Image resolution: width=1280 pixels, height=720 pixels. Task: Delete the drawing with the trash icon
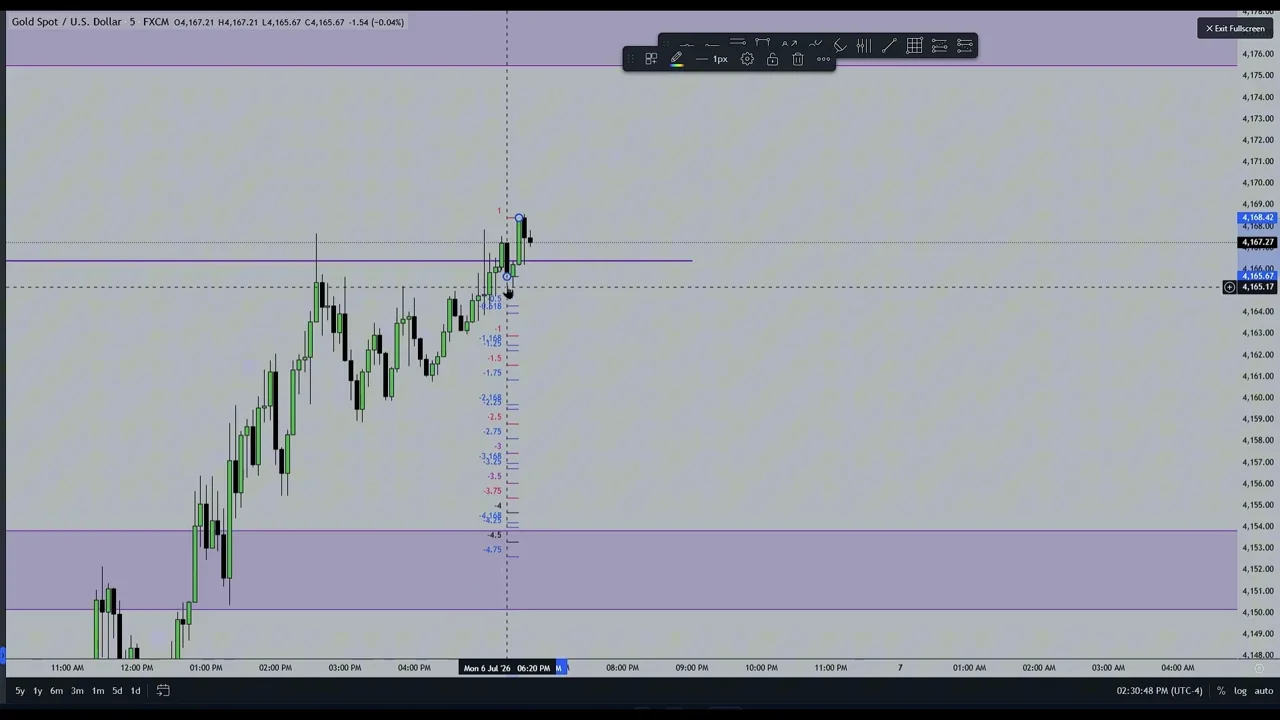798,59
